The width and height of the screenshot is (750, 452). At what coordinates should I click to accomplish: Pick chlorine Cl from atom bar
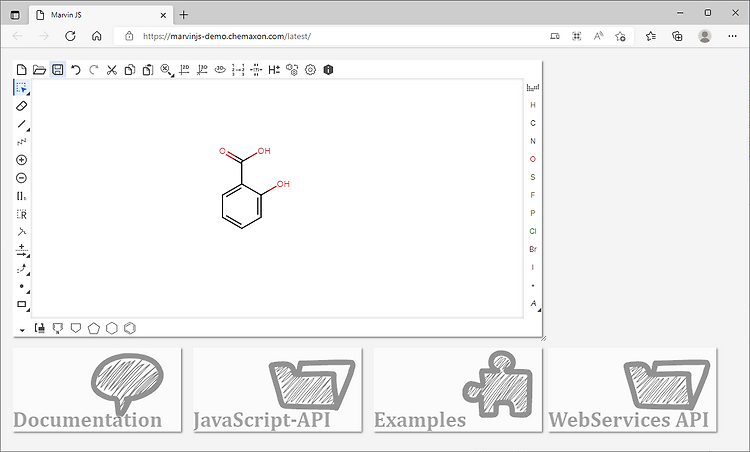point(533,231)
